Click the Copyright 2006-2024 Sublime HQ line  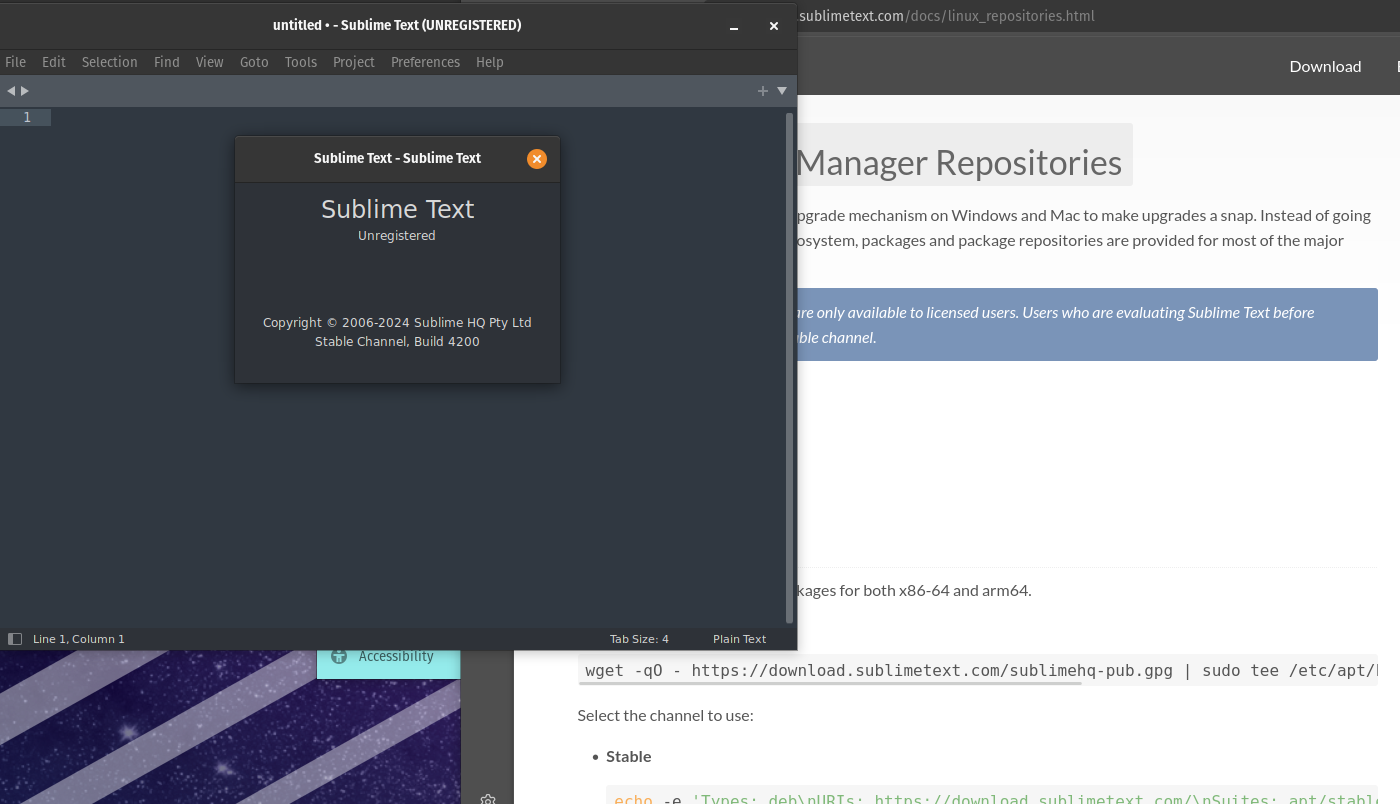point(397,323)
